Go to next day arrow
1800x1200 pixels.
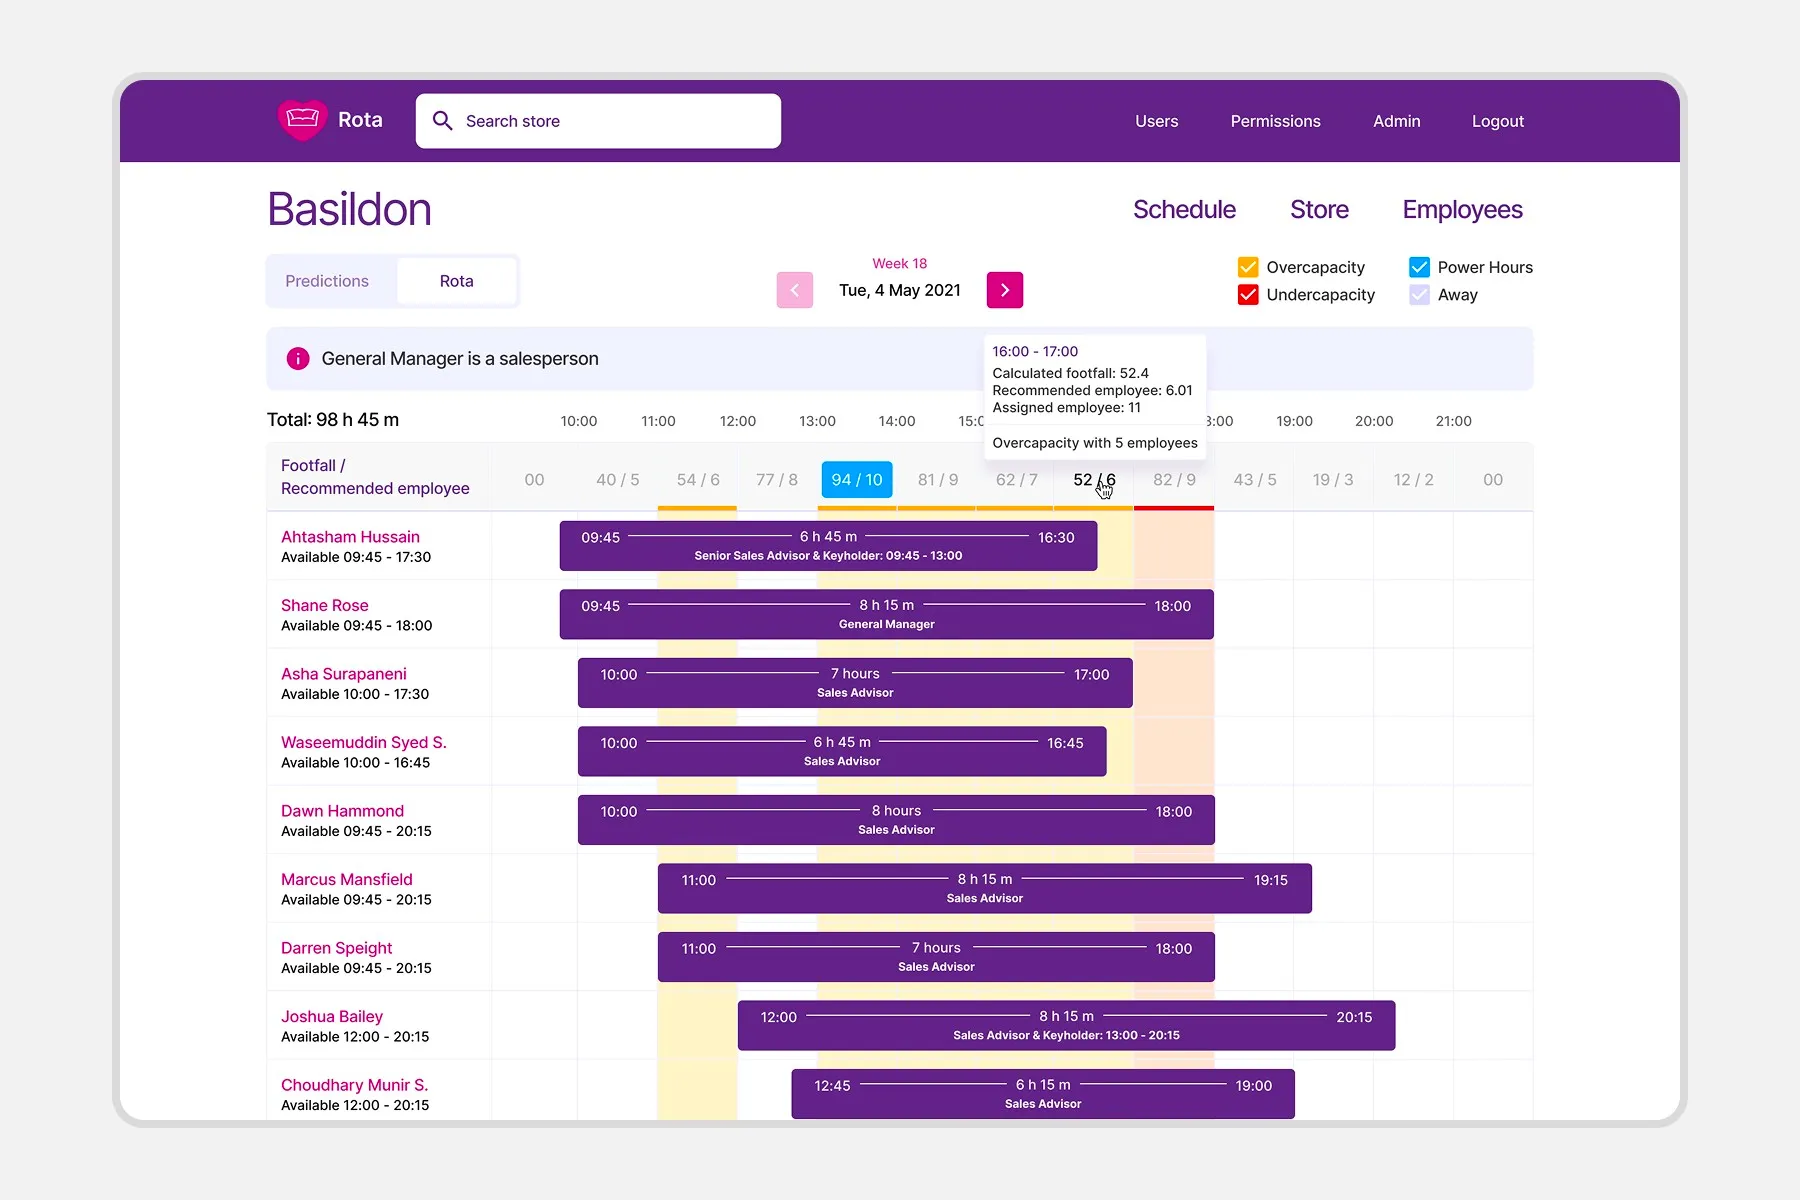(x=1005, y=290)
